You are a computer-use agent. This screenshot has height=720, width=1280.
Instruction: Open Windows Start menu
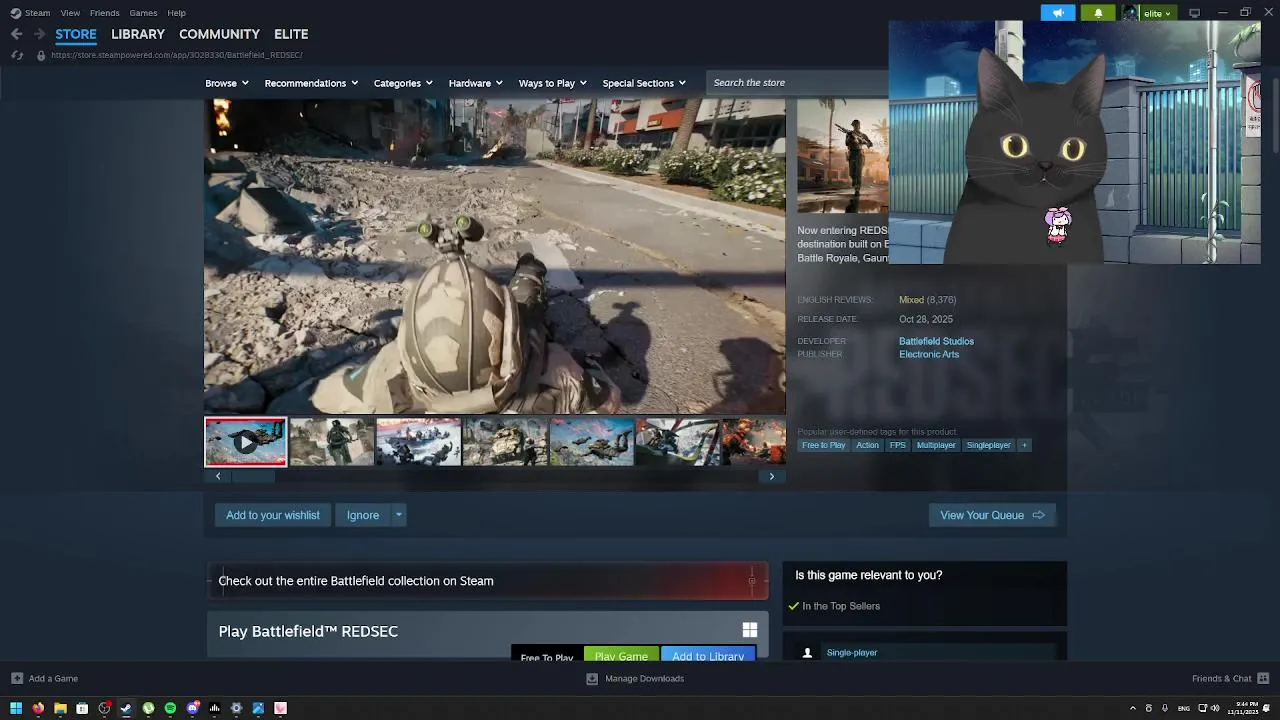(16, 708)
